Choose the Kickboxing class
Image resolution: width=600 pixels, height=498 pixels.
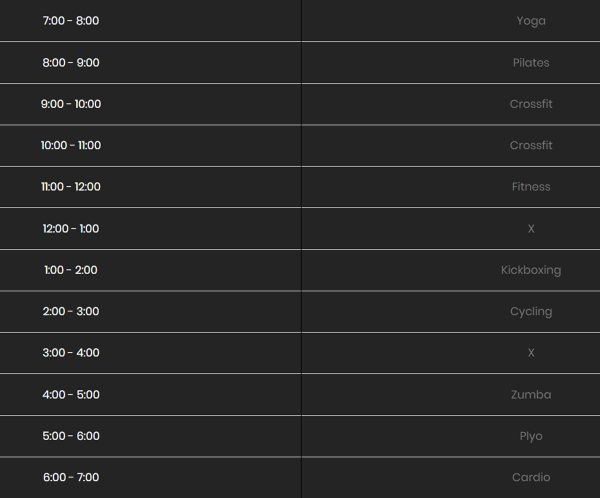tap(531, 270)
